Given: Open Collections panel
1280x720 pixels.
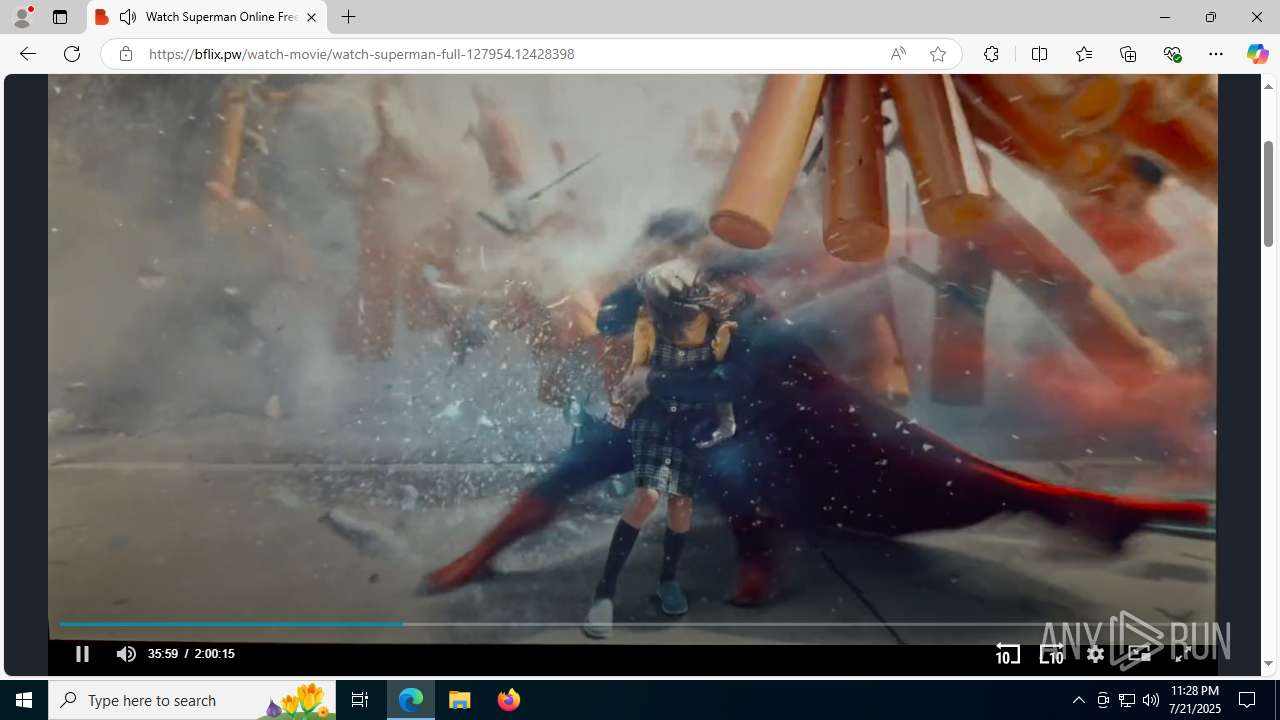Looking at the screenshot, I should click(x=1128, y=54).
